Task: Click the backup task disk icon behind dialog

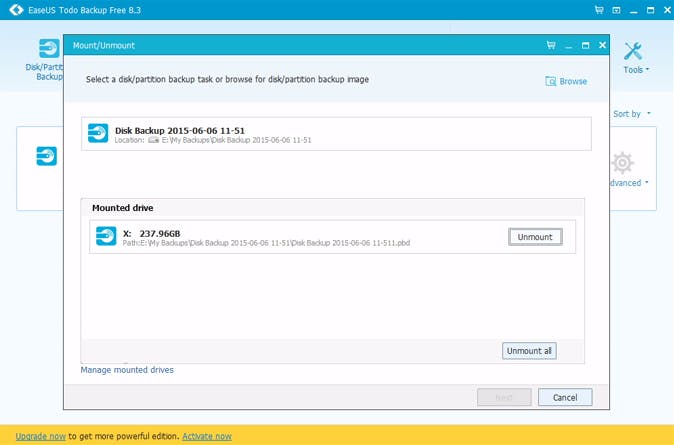Action: pos(46,156)
